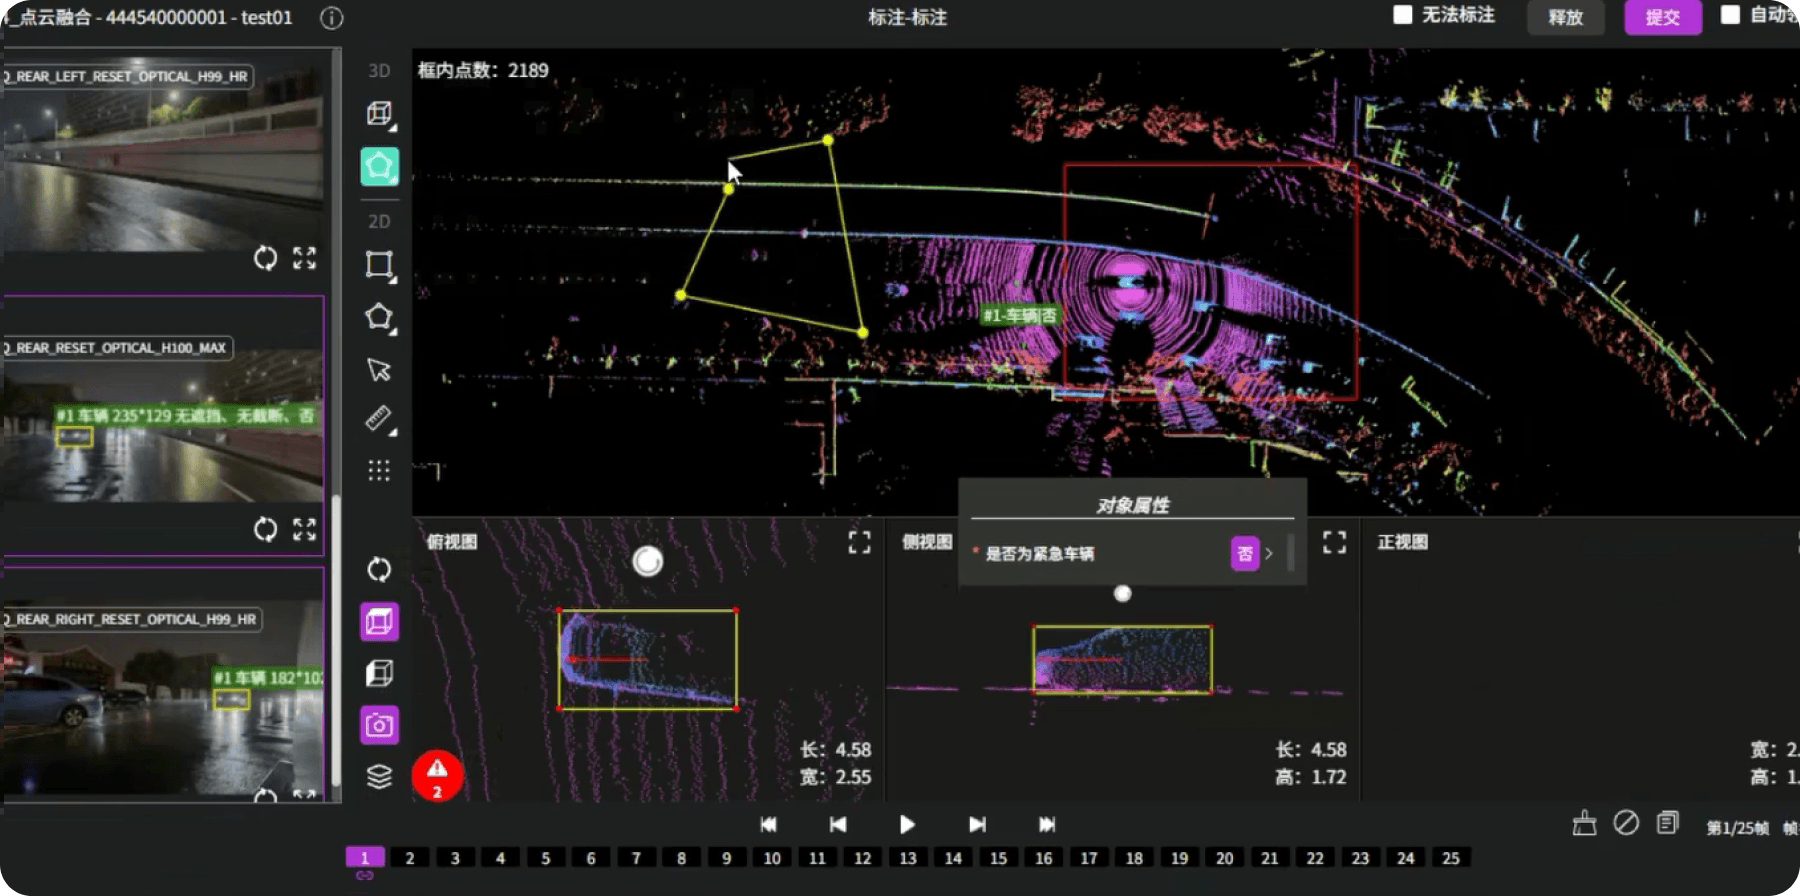Expand the 俯视图 panel to fullscreen

[x=859, y=542]
